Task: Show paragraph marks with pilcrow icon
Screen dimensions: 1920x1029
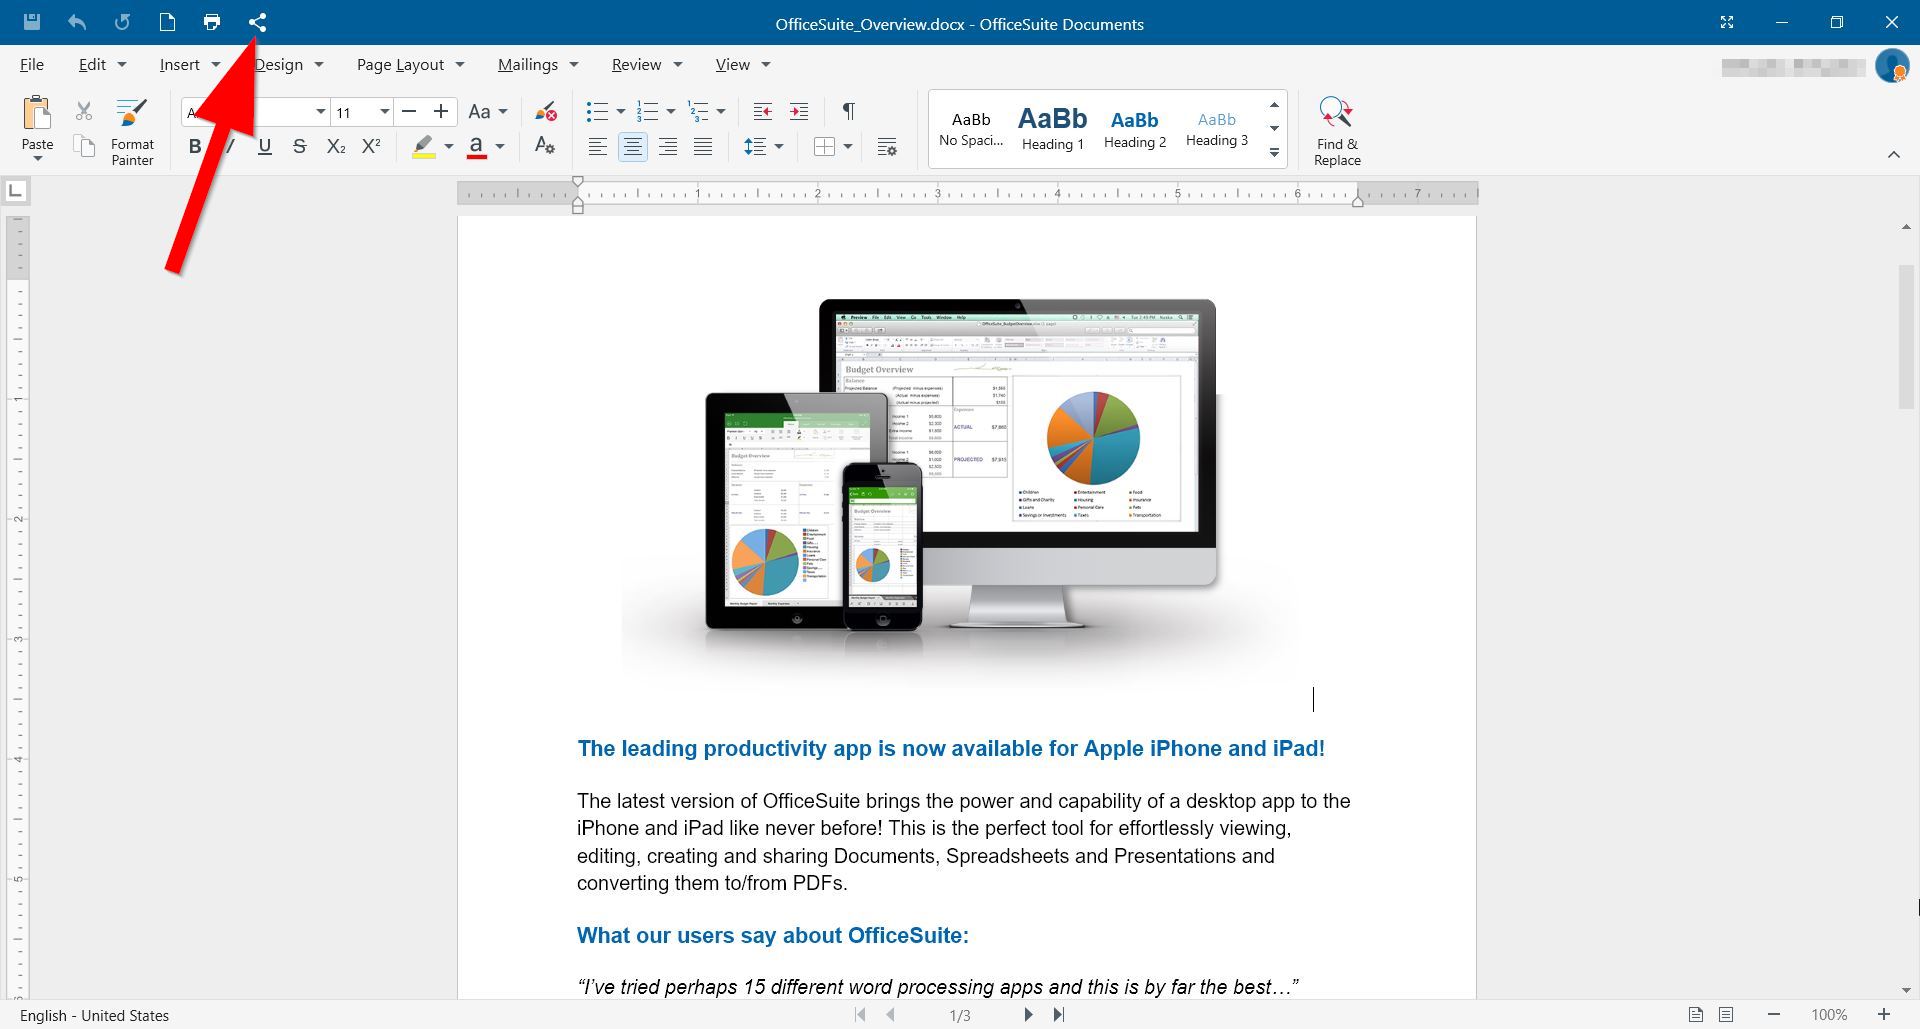Action: click(848, 111)
